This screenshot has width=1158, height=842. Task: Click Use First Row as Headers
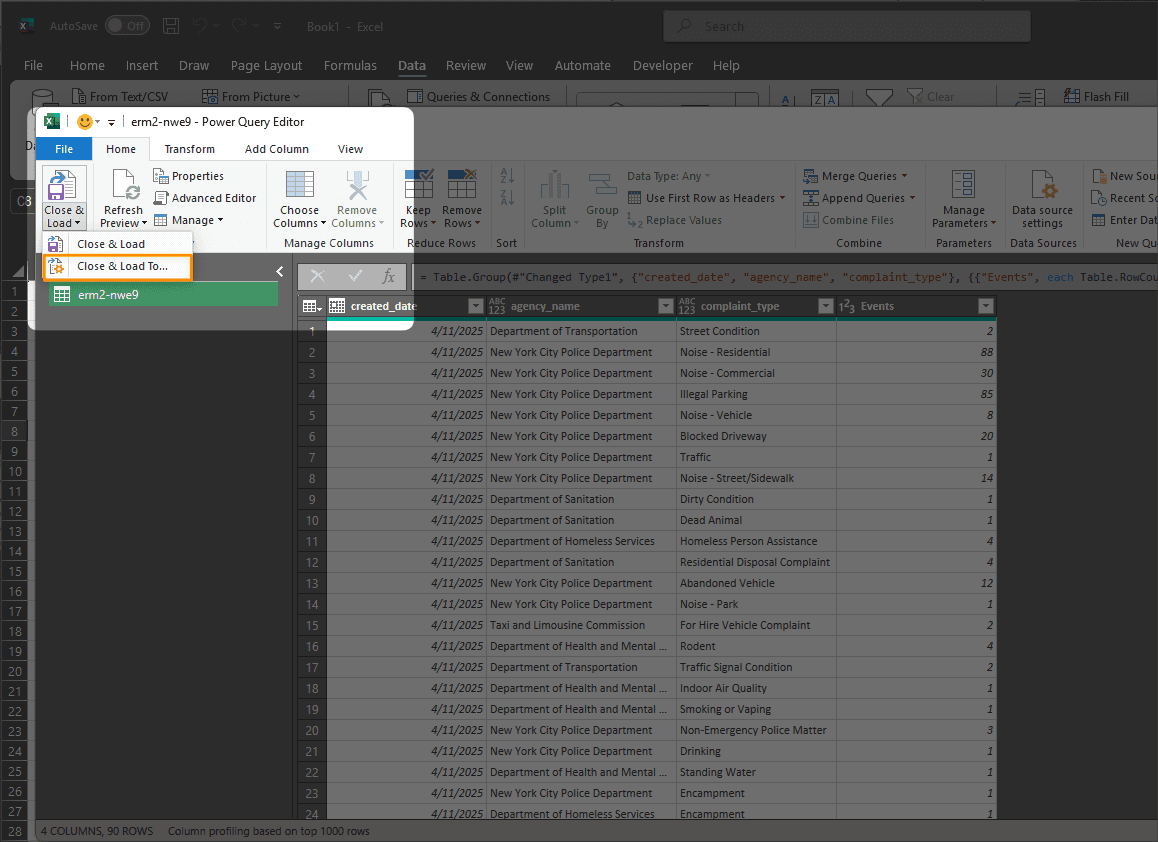point(706,198)
